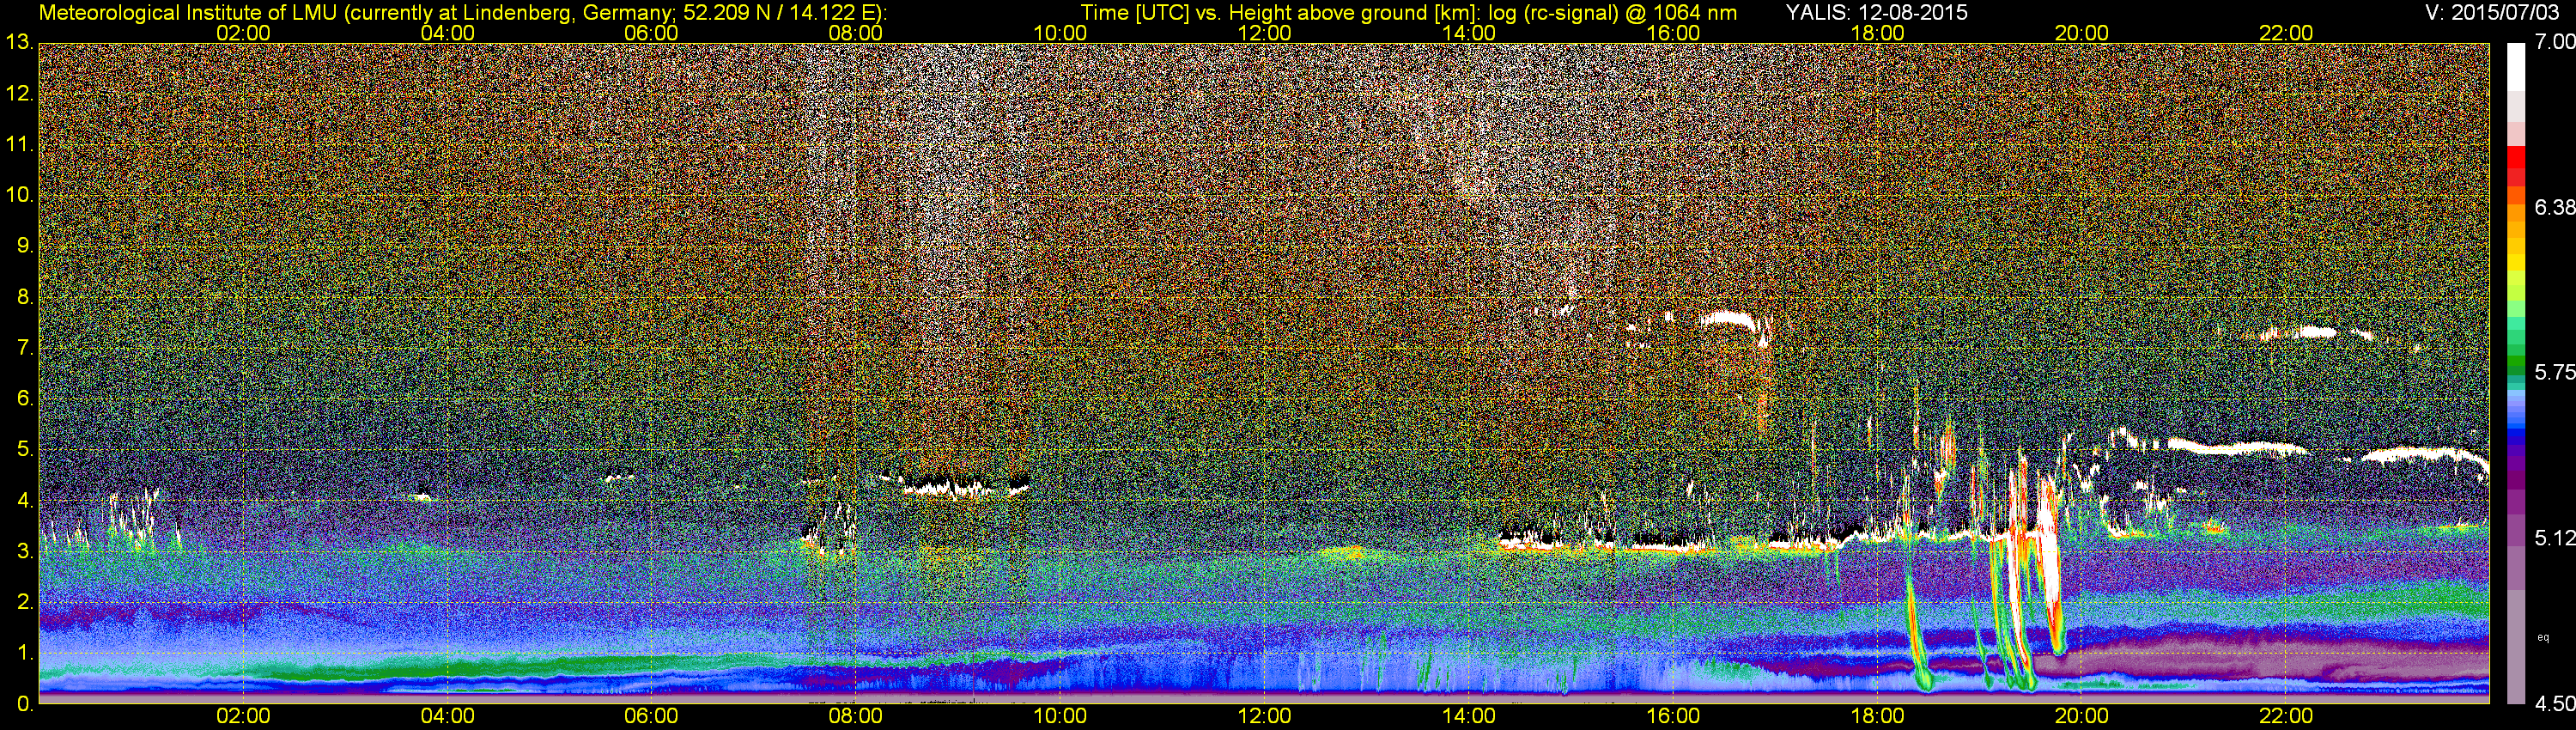Click the colorbar value 7.00
The width and height of the screenshot is (2576, 730).
coord(2554,43)
